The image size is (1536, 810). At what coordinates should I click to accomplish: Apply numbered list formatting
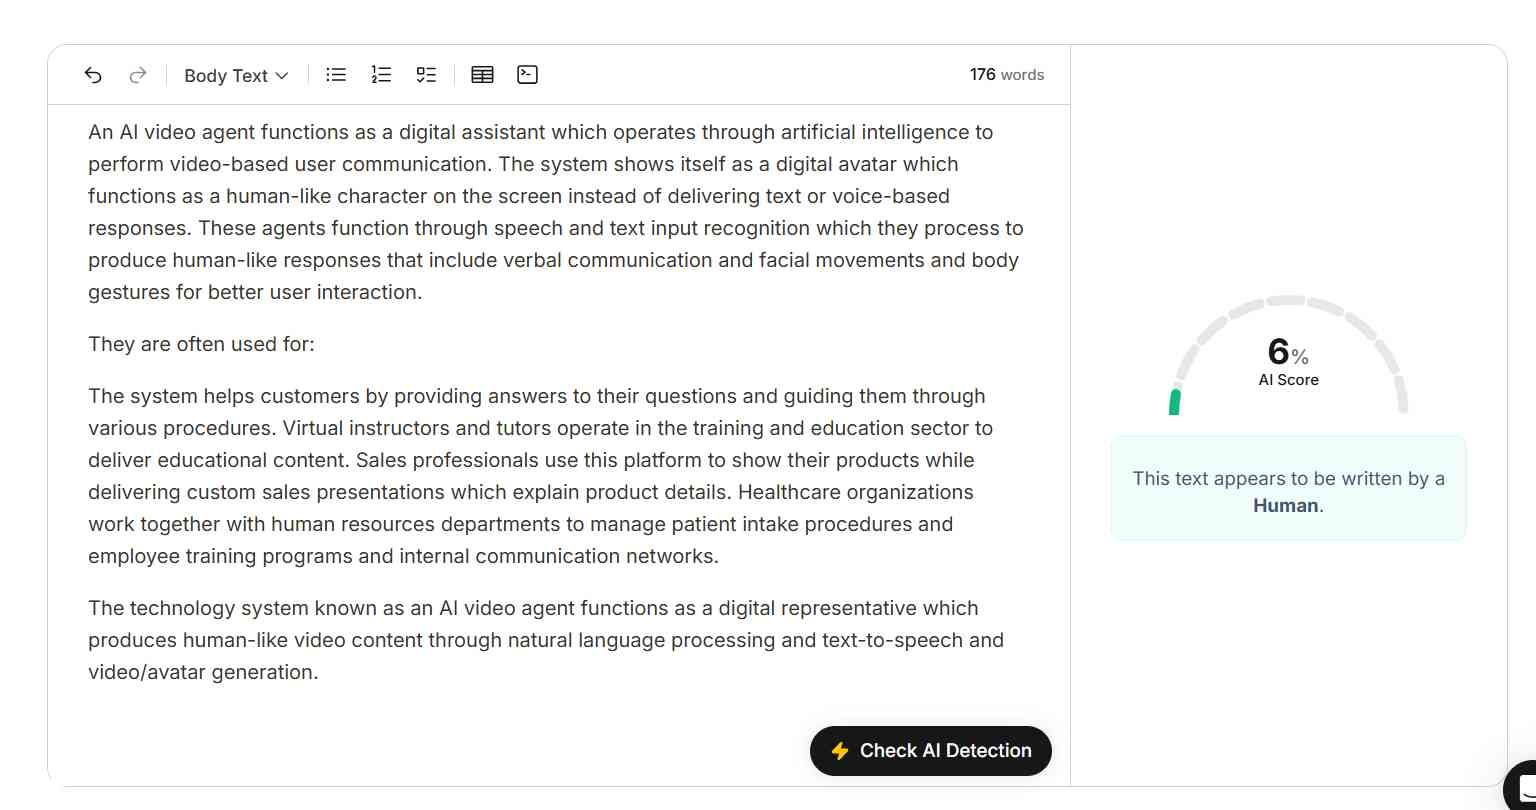pyautogui.click(x=381, y=74)
